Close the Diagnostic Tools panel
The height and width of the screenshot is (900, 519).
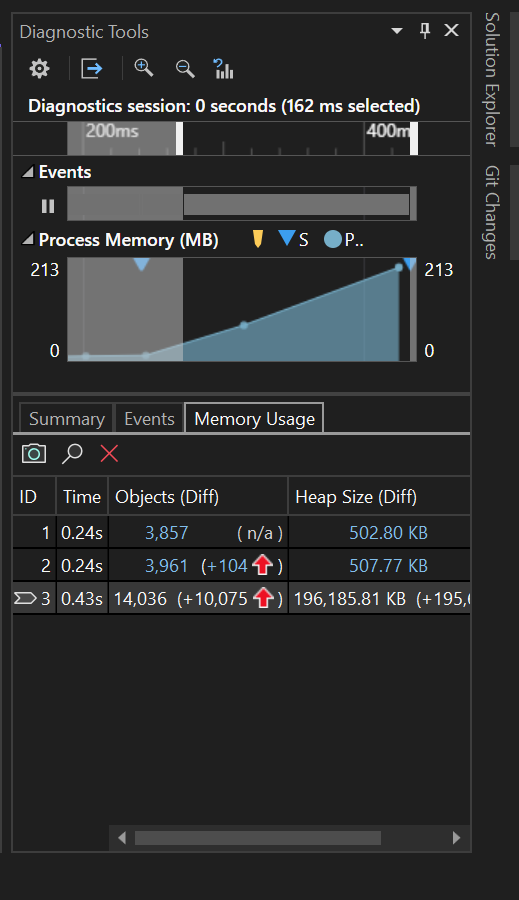pos(452,30)
